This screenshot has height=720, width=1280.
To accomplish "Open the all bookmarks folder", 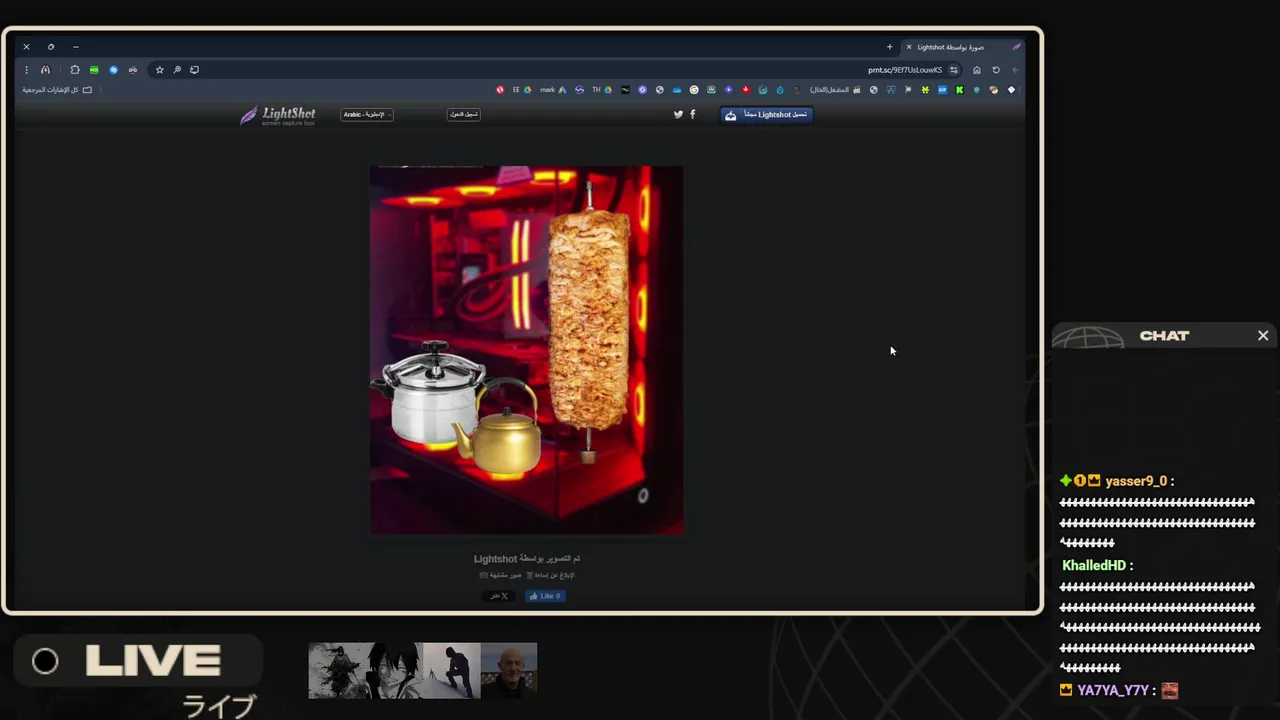I will pyautogui.click(x=57, y=90).
